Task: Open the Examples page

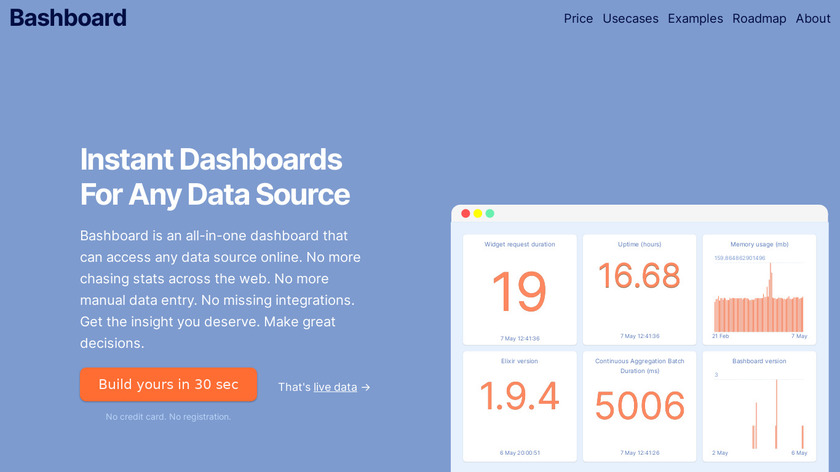Action: tap(695, 18)
